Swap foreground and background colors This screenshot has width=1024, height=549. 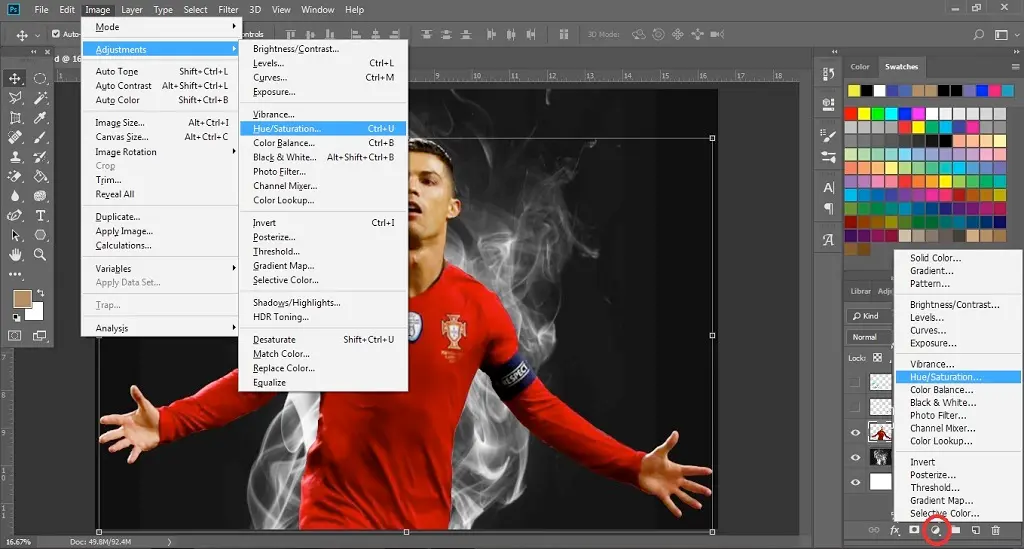pos(40,293)
